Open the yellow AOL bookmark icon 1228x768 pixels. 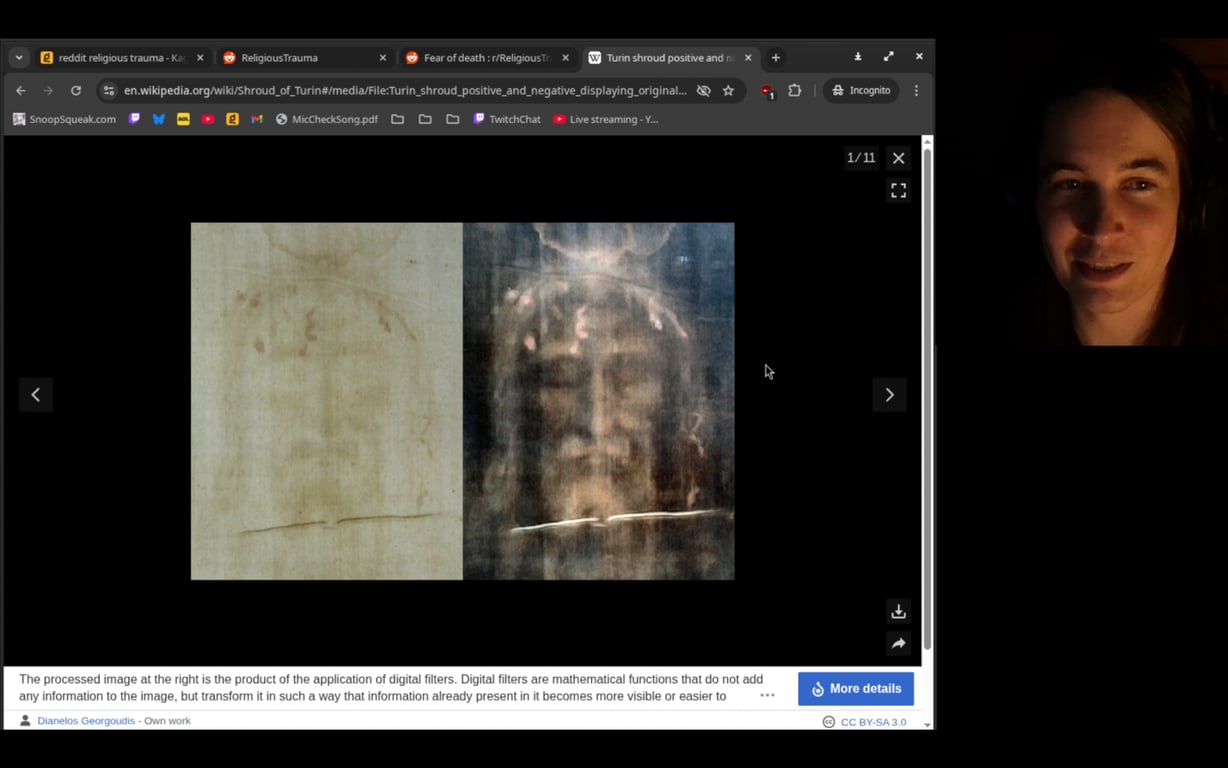click(183, 119)
